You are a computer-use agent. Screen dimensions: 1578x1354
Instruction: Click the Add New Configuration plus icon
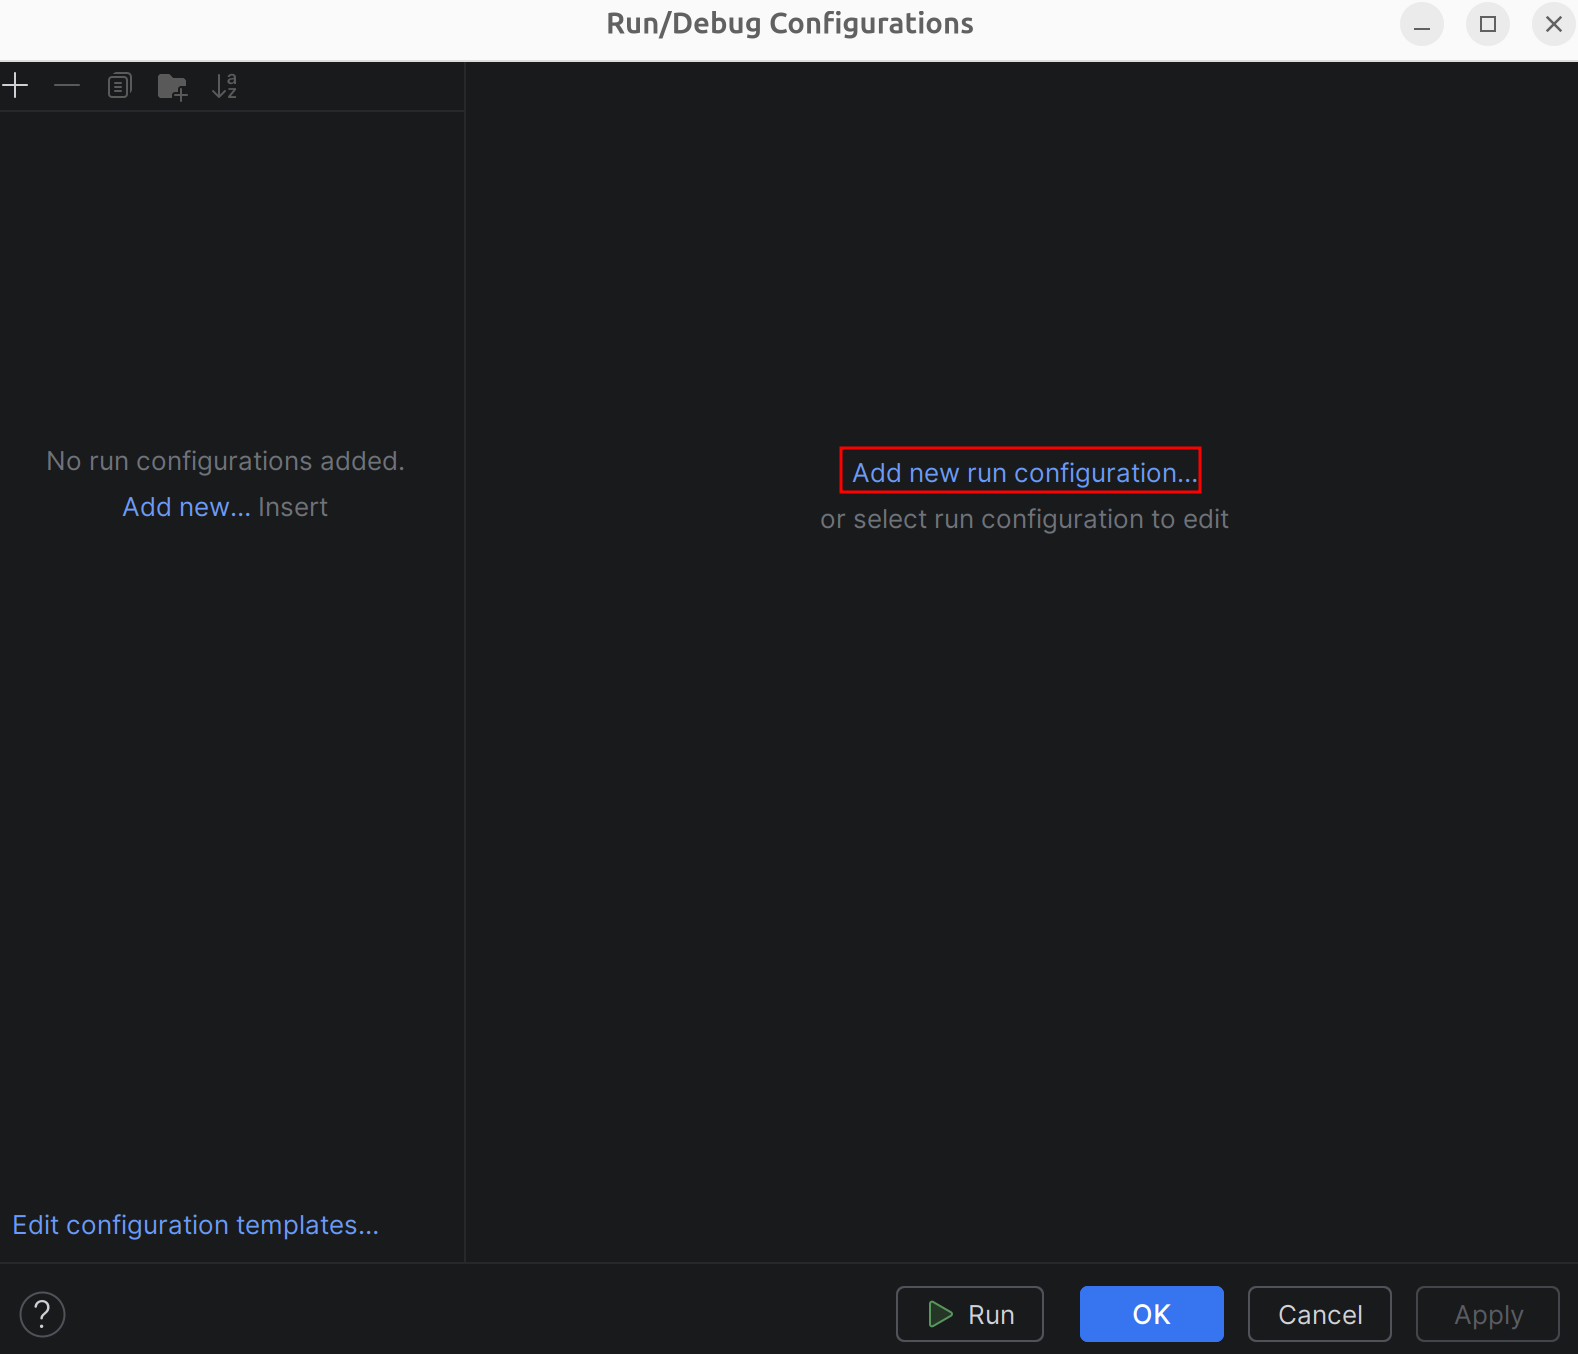click(15, 86)
